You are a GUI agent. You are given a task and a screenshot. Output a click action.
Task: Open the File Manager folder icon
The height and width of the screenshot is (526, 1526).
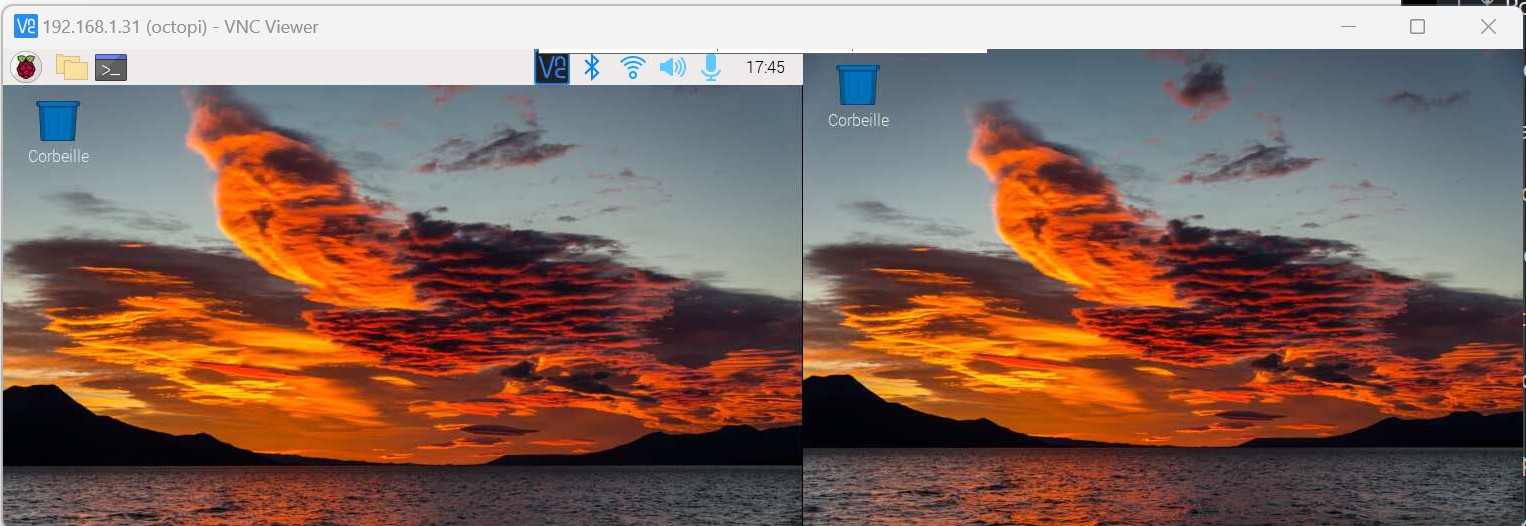coord(71,67)
